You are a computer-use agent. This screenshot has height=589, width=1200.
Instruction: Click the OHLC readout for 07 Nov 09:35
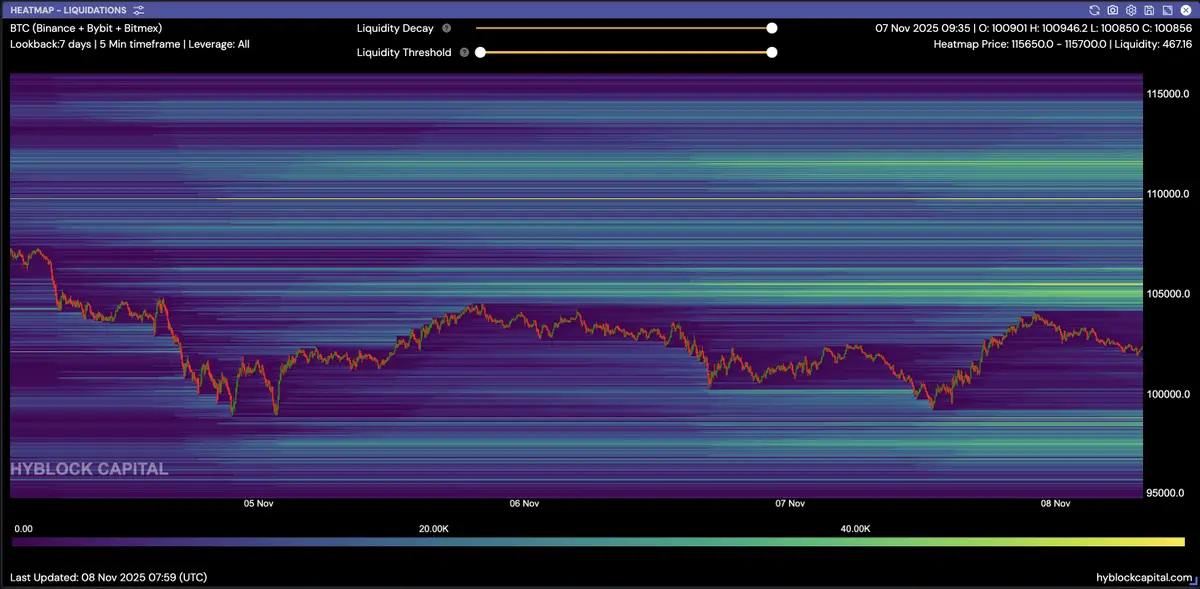coord(1033,29)
